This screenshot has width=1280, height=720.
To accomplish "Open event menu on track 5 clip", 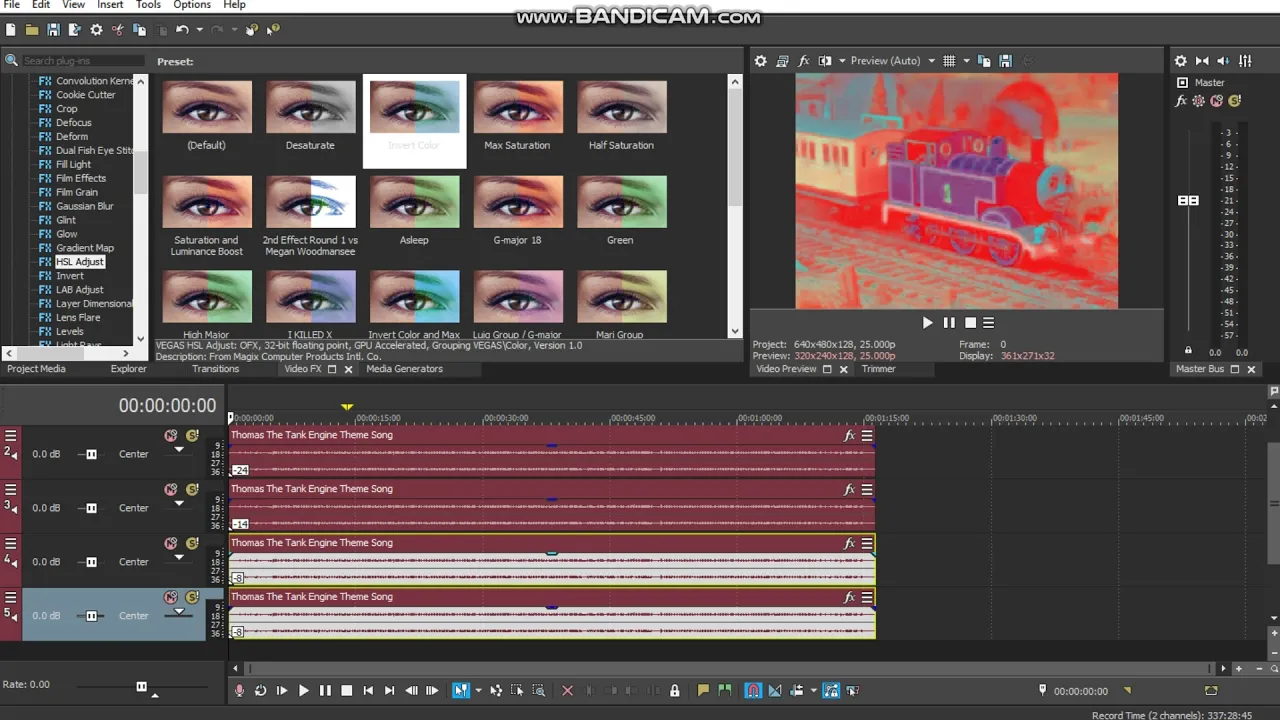I will [867, 597].
